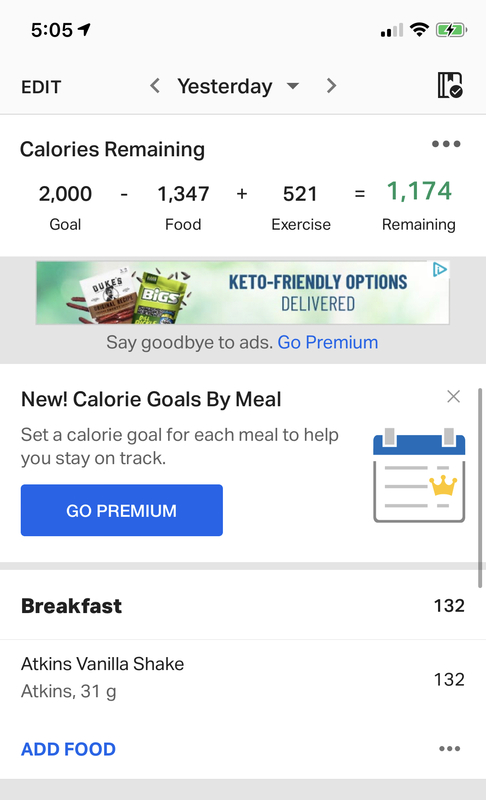Expand the Yesterday date dropdown arrow
Image resolution: width=486 pixels, height=800 pixels.
click(293, 86)
